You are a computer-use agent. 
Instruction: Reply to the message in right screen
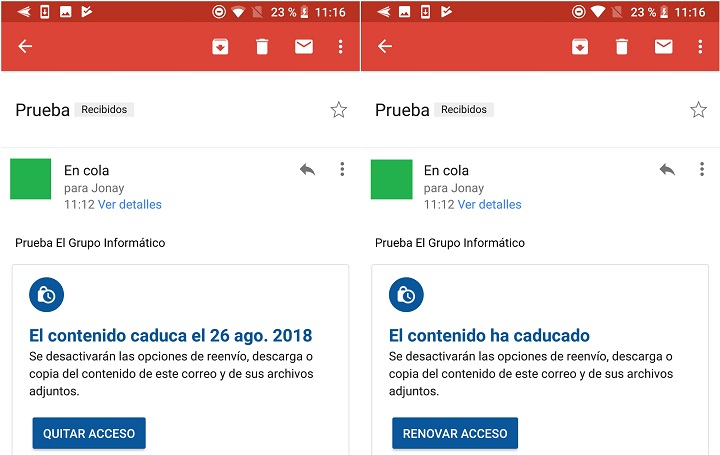pos(667,169)
